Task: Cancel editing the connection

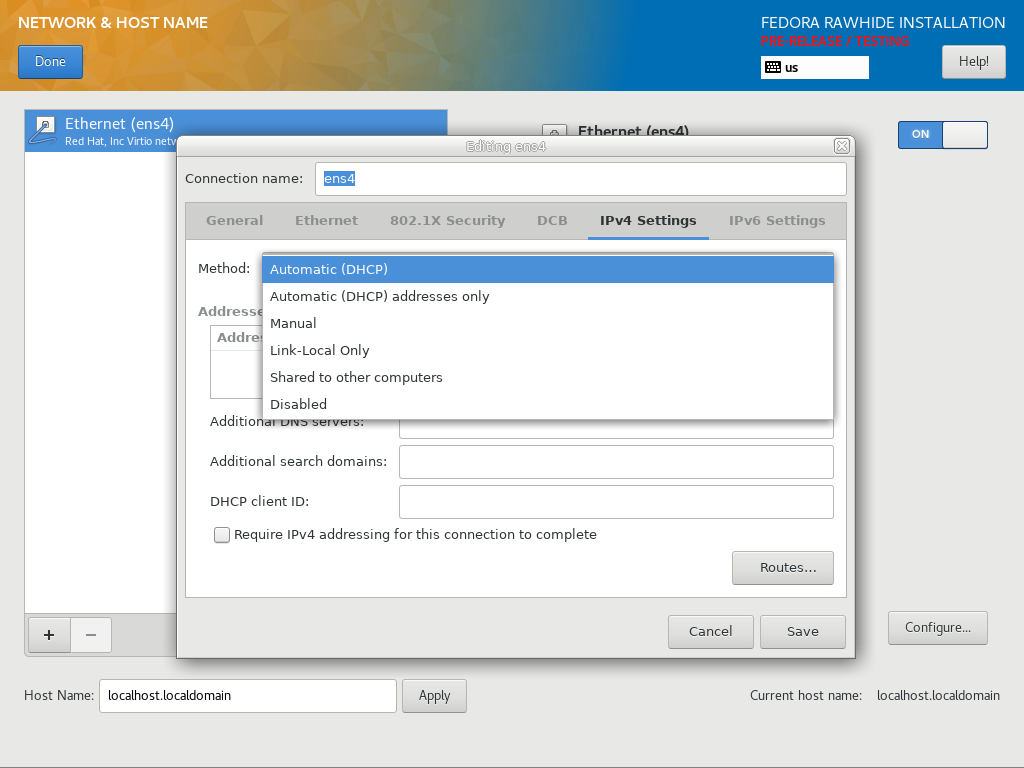Action: pyautogui.click(x=711, y=632)
